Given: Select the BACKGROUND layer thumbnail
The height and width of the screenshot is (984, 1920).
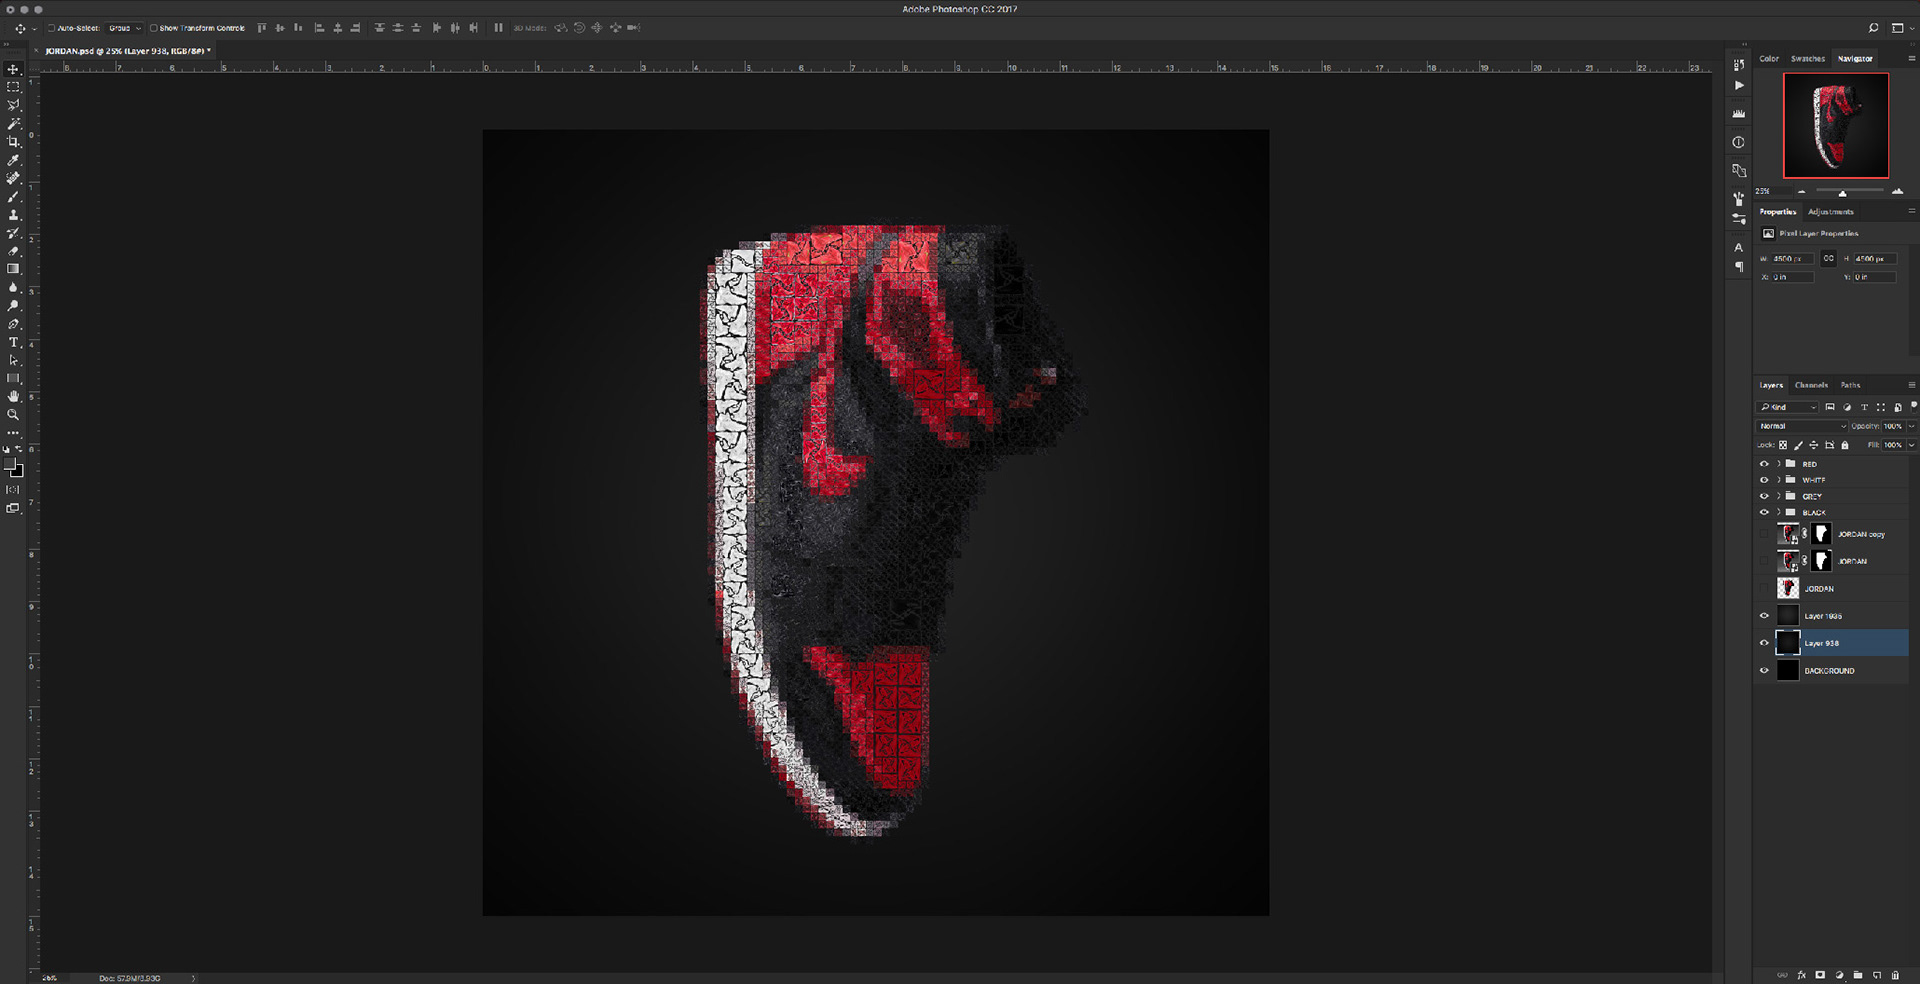Looking at the screenshot, I should (x=1788, y=671).
